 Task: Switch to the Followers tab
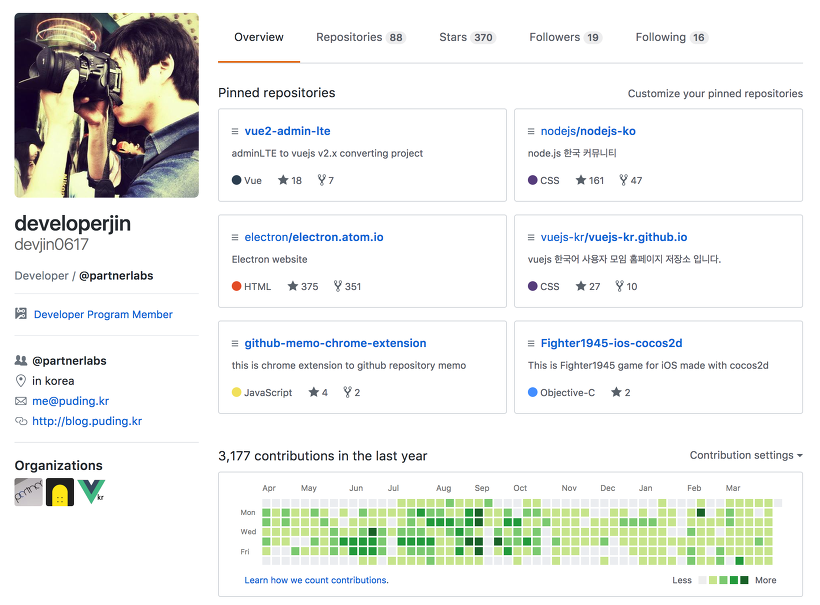(565, 37)
